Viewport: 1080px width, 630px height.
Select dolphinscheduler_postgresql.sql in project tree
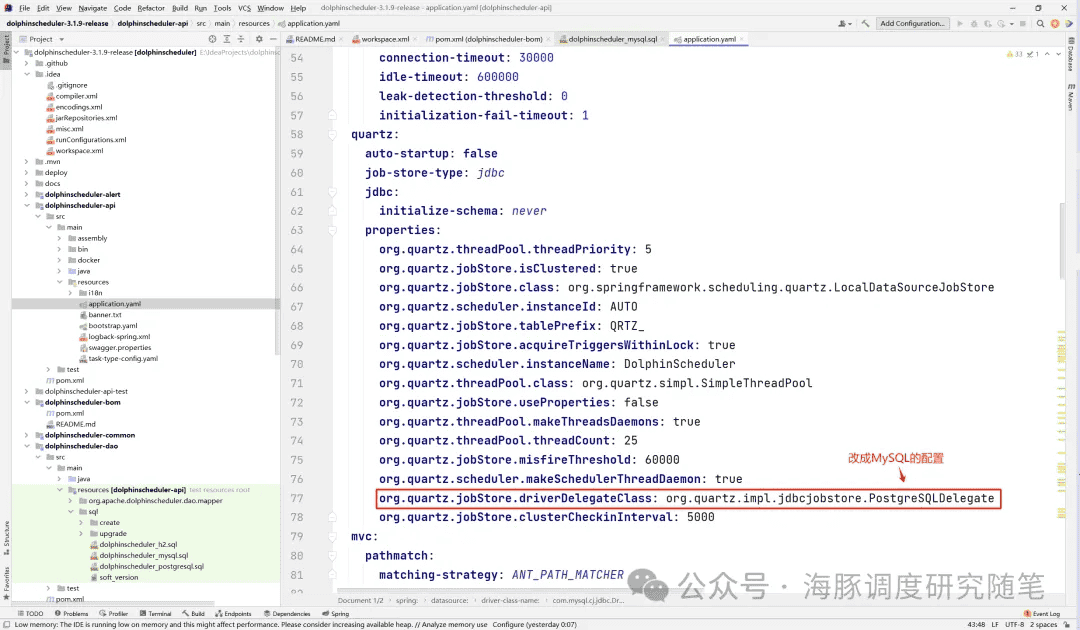pos(151,566)
